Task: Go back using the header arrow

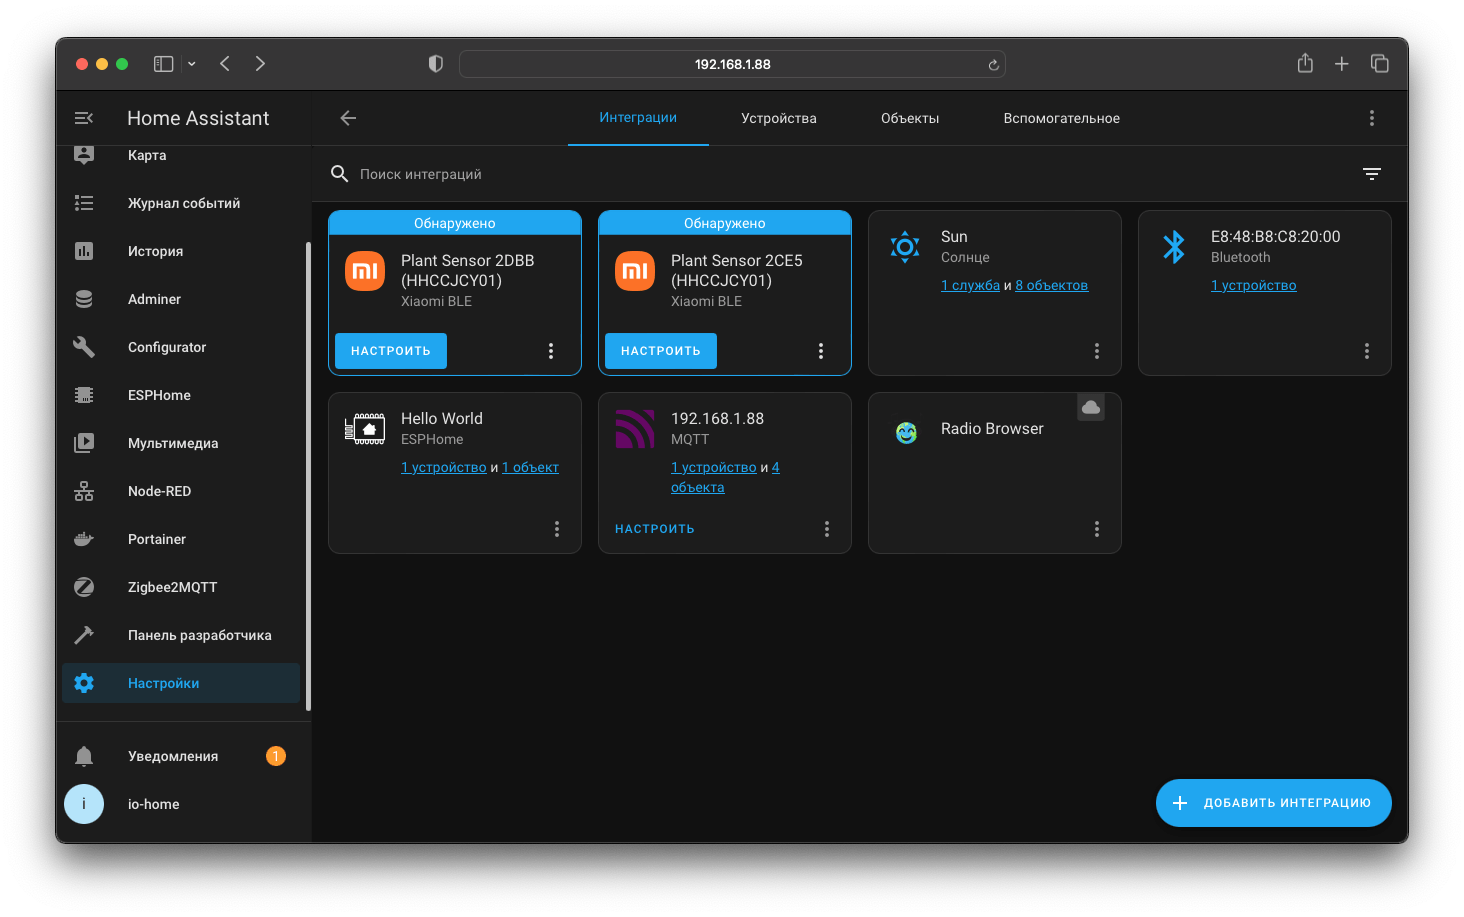Action: [348, 118]
